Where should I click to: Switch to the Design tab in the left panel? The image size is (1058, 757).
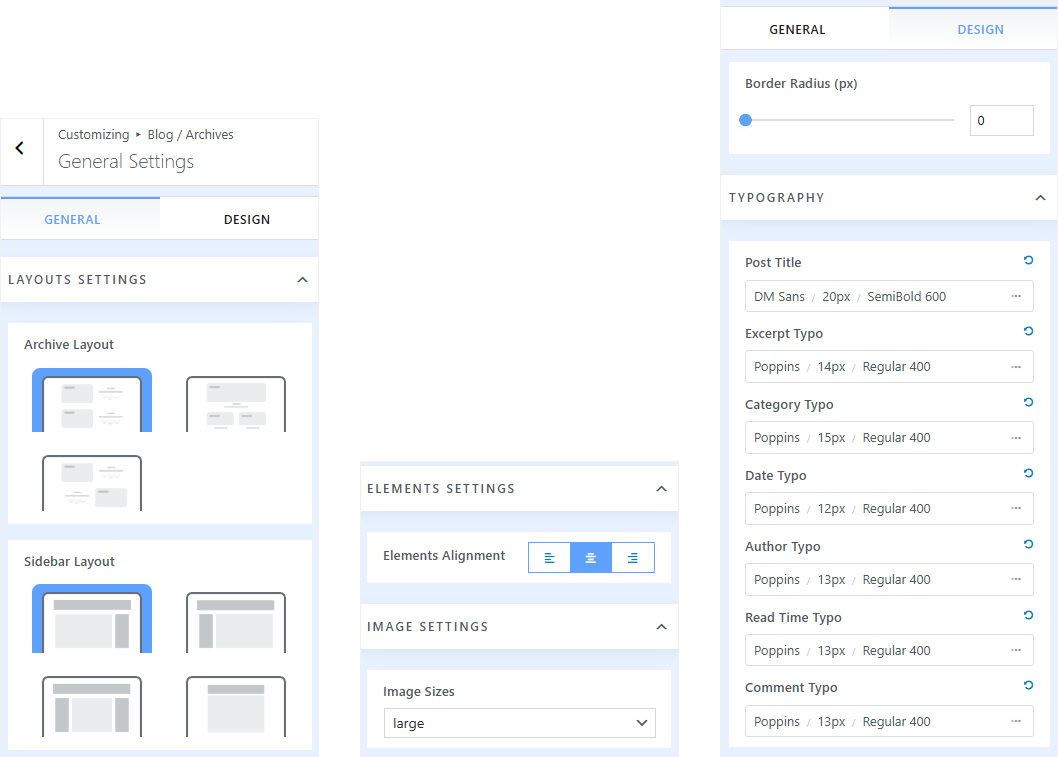click(246, 219)
